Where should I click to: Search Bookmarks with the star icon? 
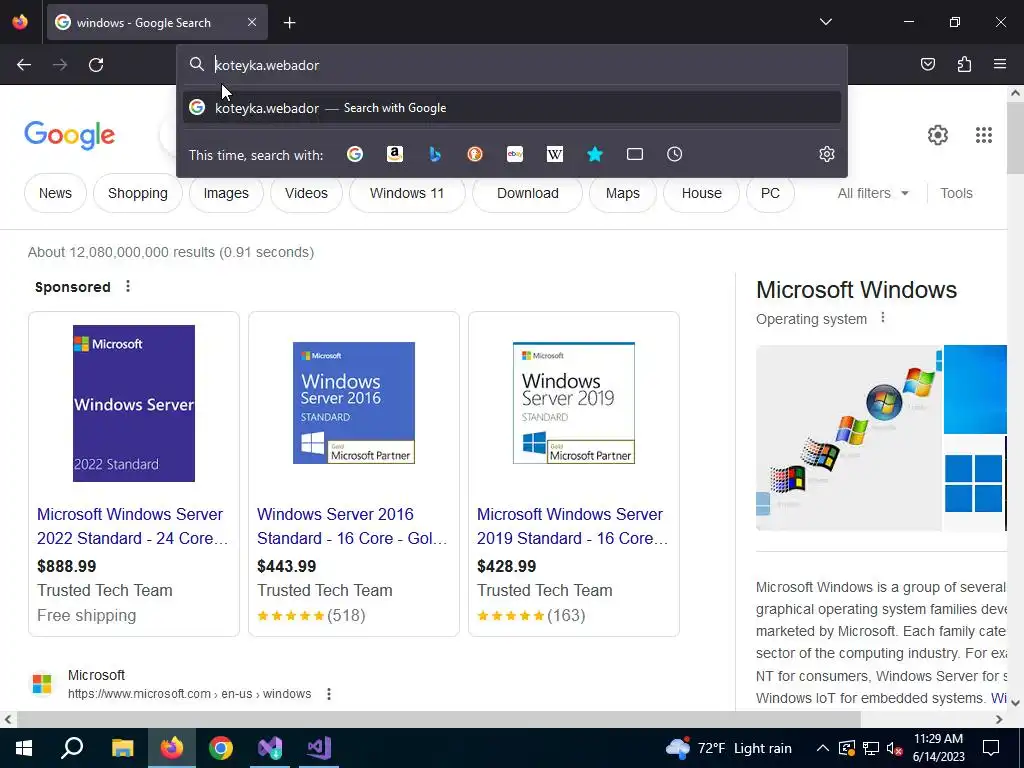[595, 154]
